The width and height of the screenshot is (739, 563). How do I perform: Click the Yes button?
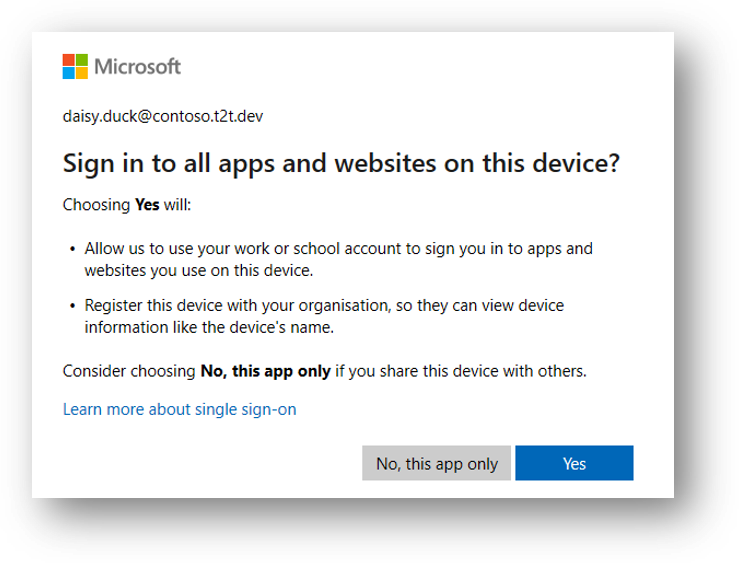(x=574, y=463)
